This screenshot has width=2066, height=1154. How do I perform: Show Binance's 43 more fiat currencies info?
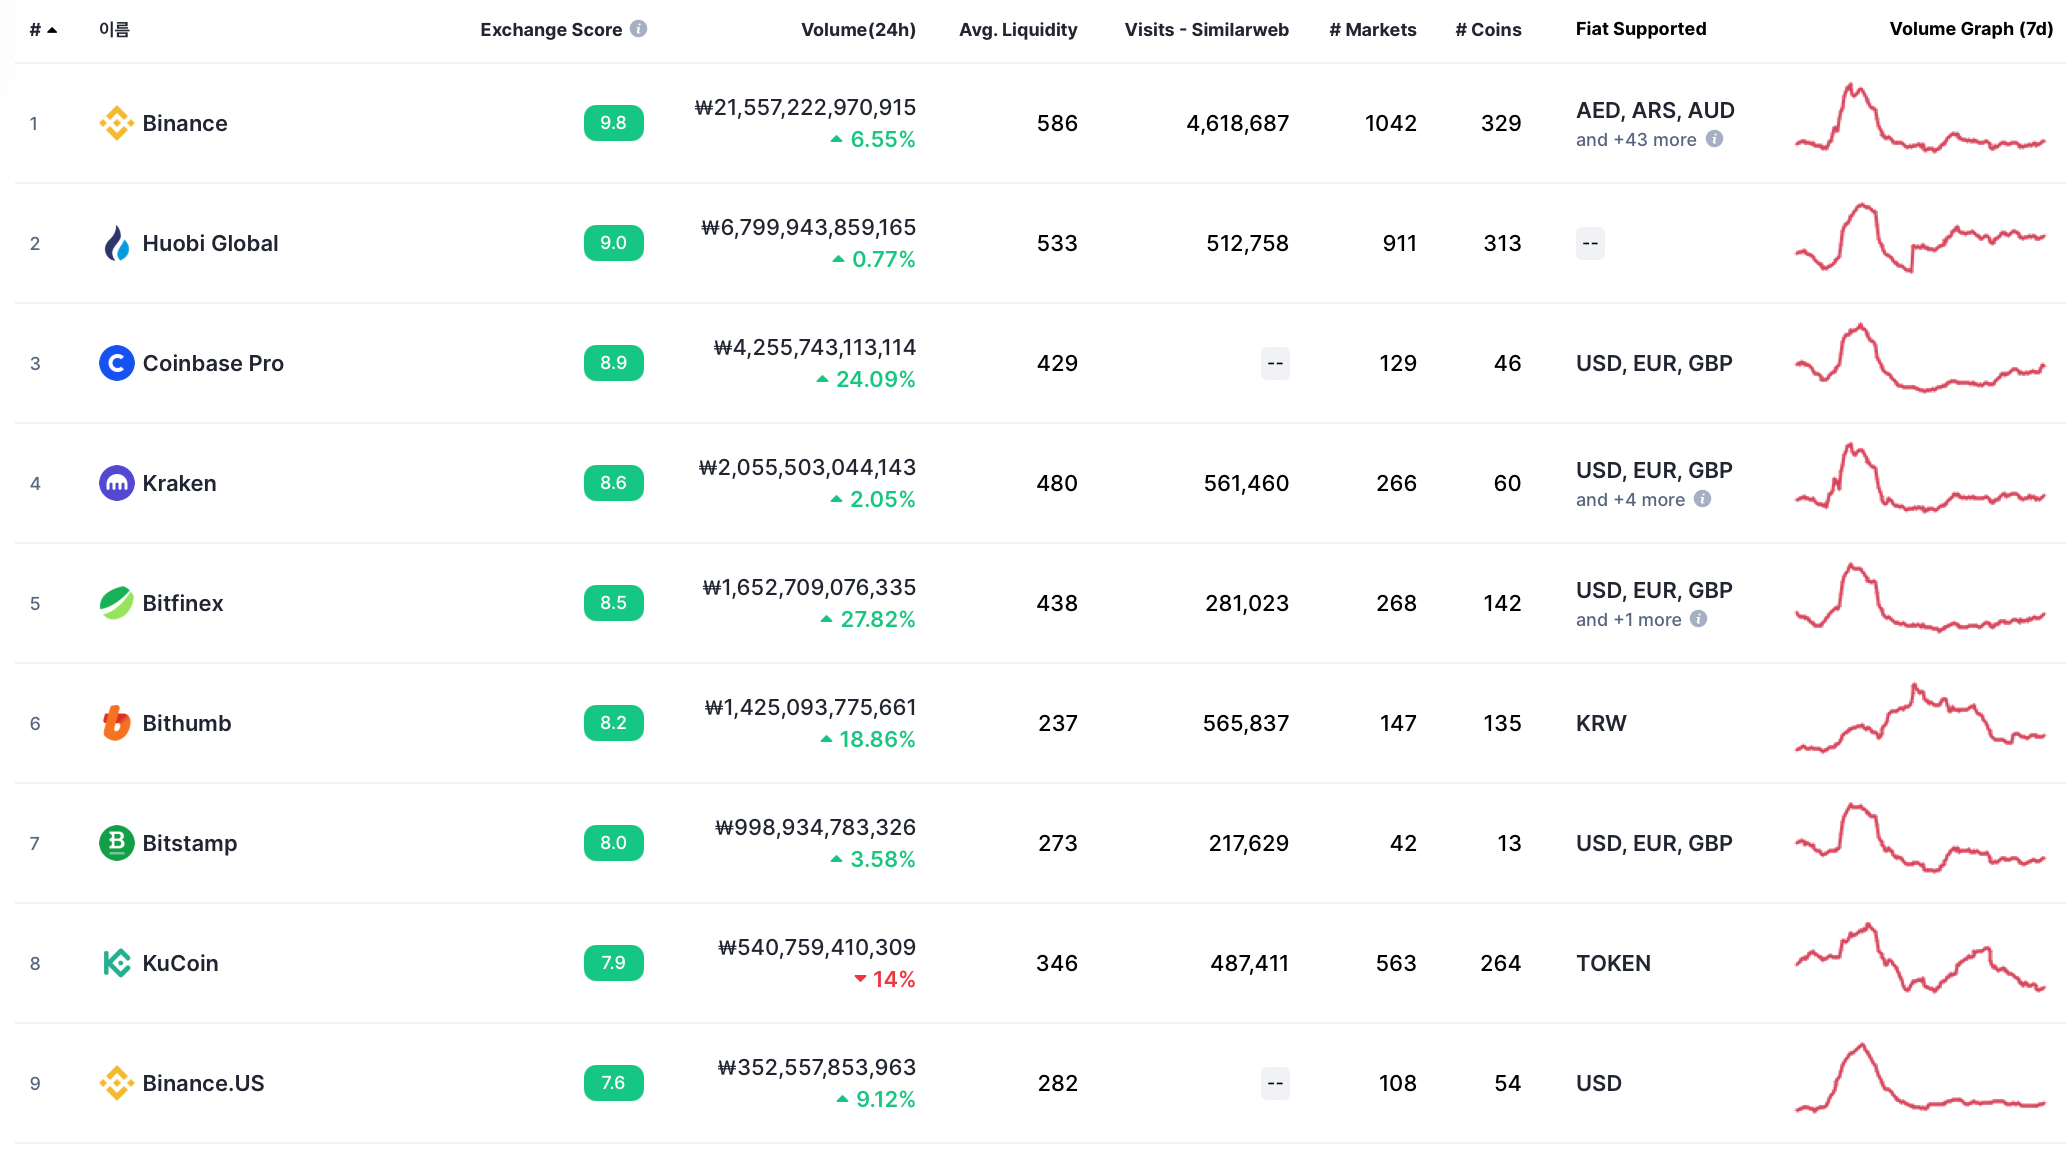click(1714, 139)
